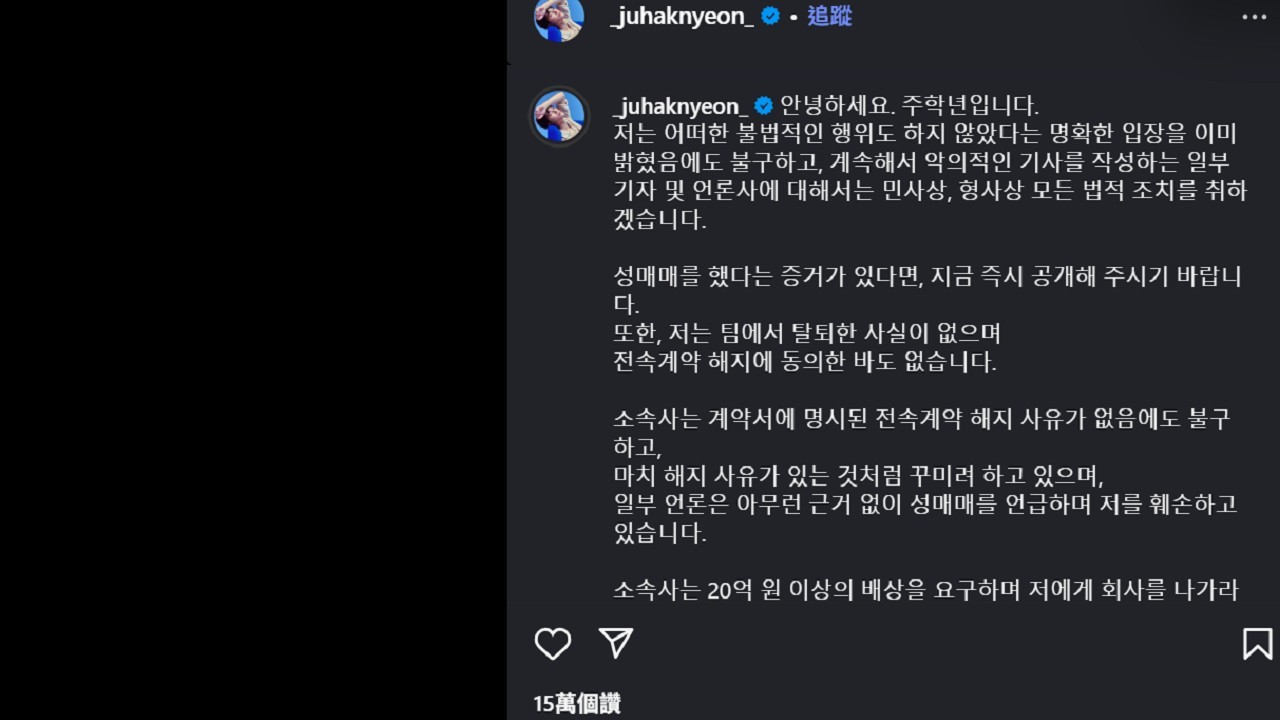The image size is (1280, 720).
Task: Click the line 전속계약 해지에 동의한 바도 없습니다
Action: (805, 362)
